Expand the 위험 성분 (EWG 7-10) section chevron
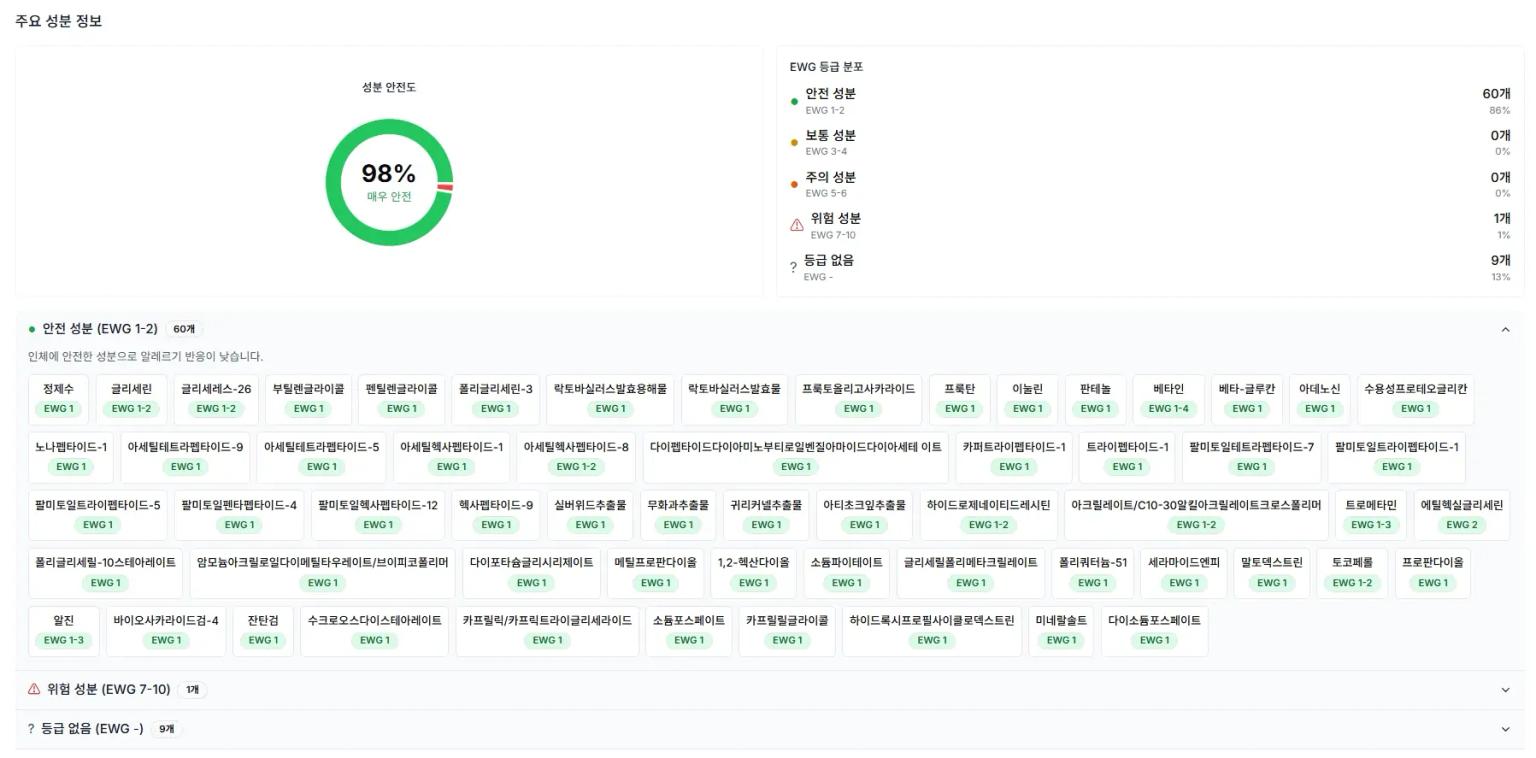 pyautogui.click(x=1505, y=690)
